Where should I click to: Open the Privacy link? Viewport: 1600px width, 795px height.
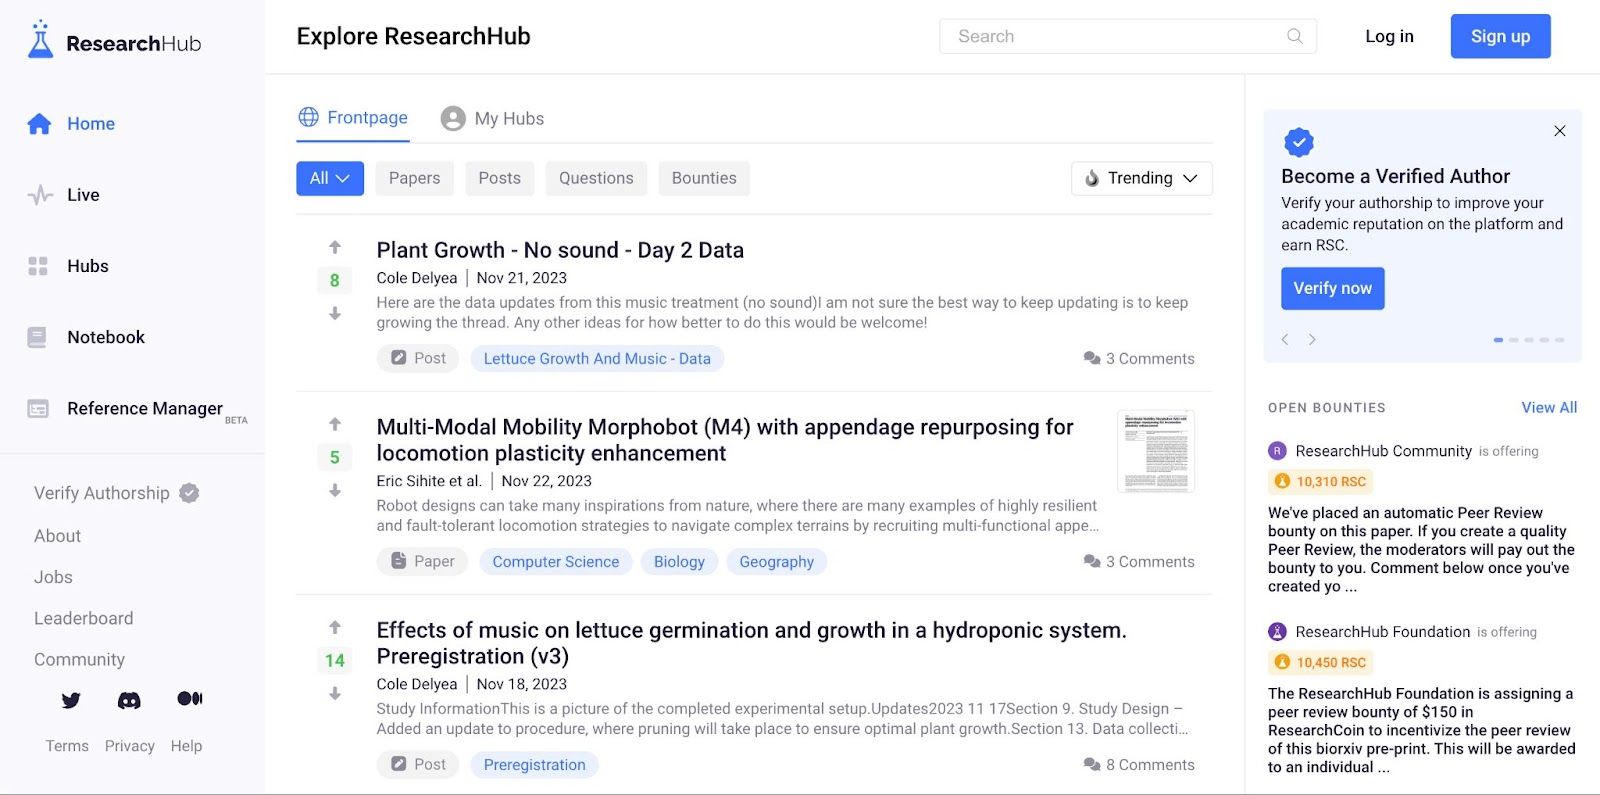click(x=130, y=746)
